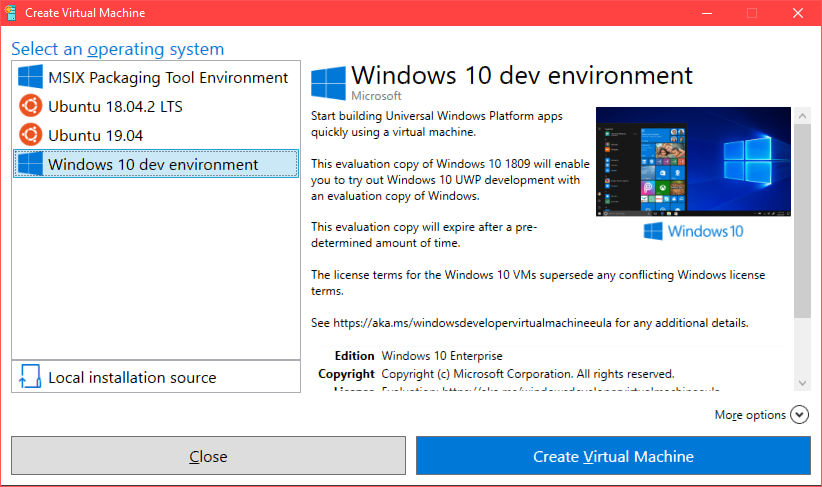Click the large Windows logo beside the title
This screenshot has height=487, width=822.
pyautogui.click(x=328, y=83)
